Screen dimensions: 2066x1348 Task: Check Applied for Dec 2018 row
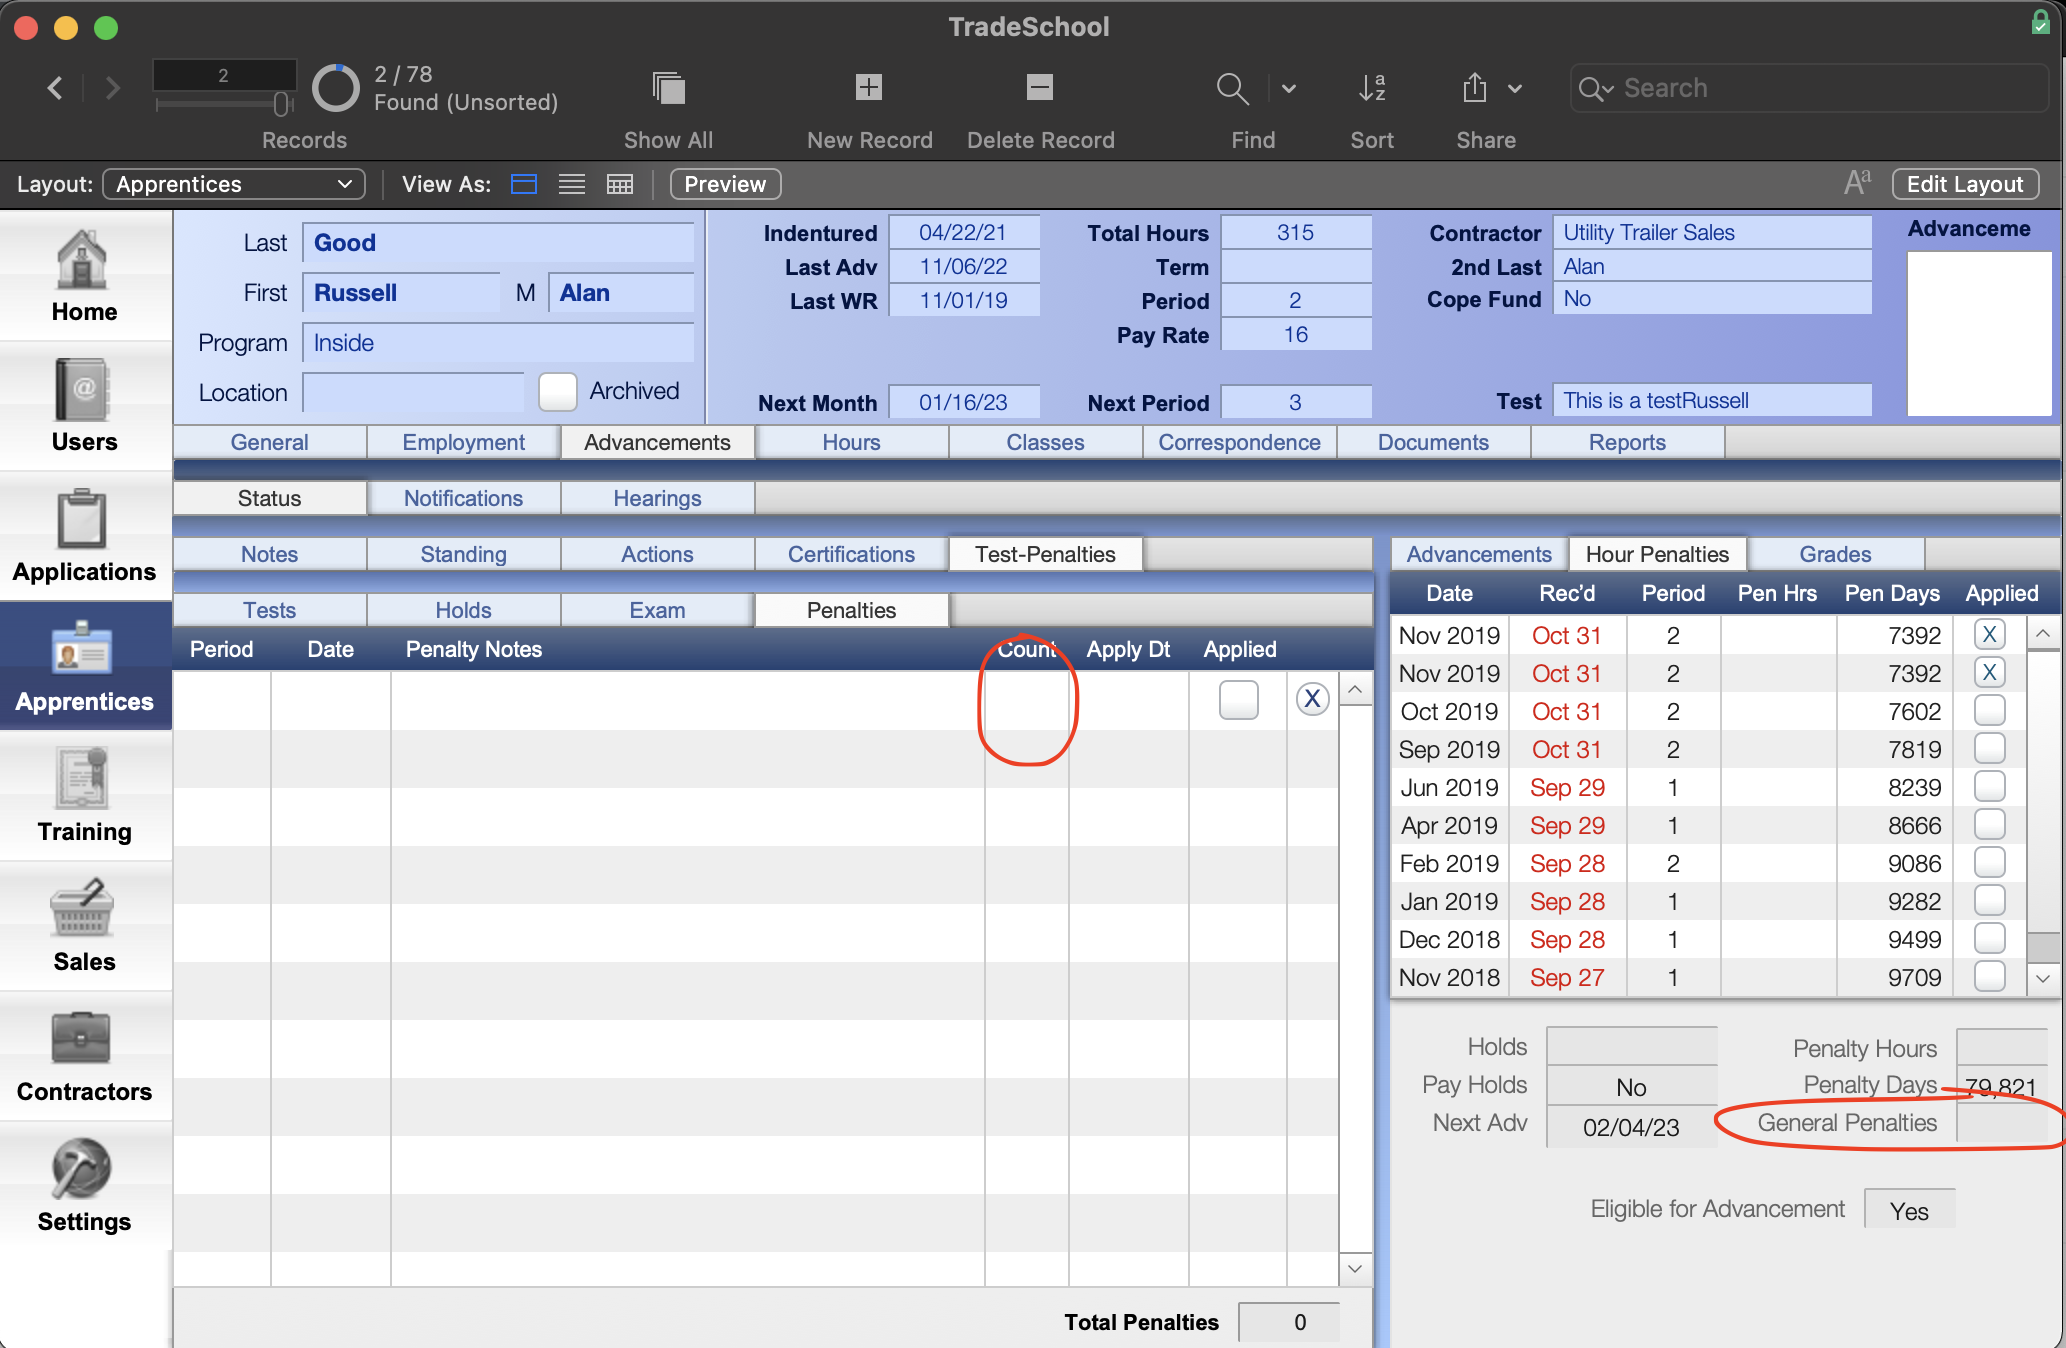1989,938
